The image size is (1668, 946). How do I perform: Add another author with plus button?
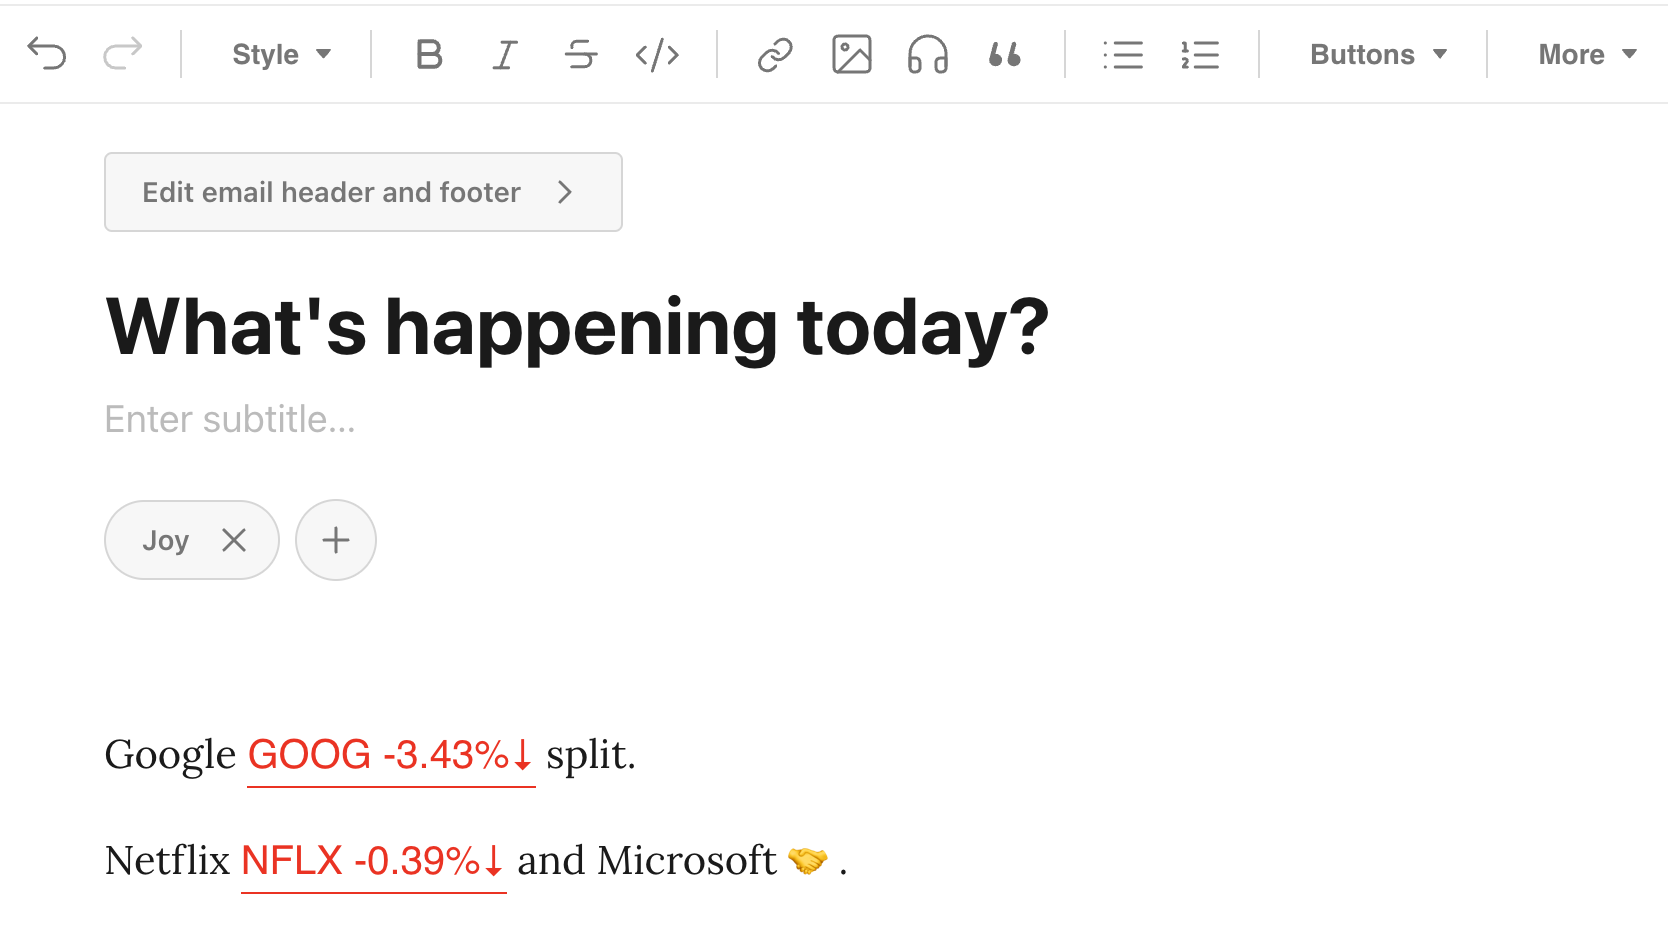[x=336, y=540]
